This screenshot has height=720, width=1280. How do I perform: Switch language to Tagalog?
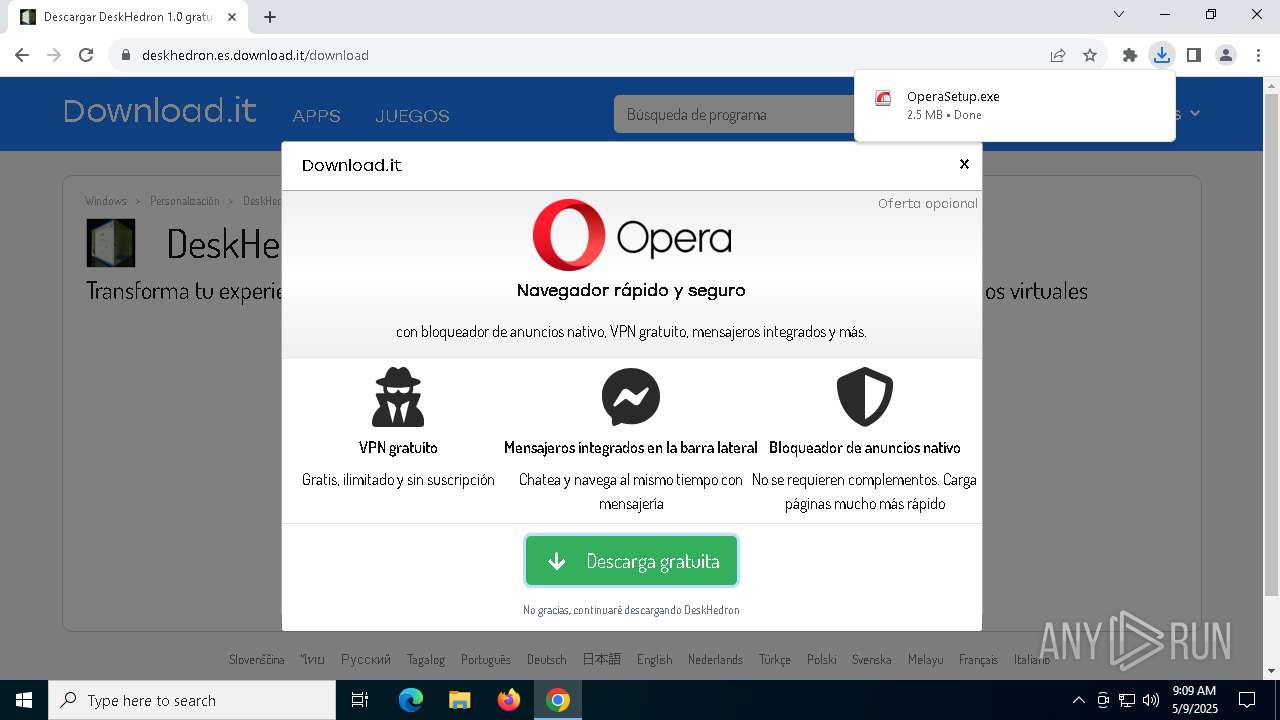[x=426, y=659]
